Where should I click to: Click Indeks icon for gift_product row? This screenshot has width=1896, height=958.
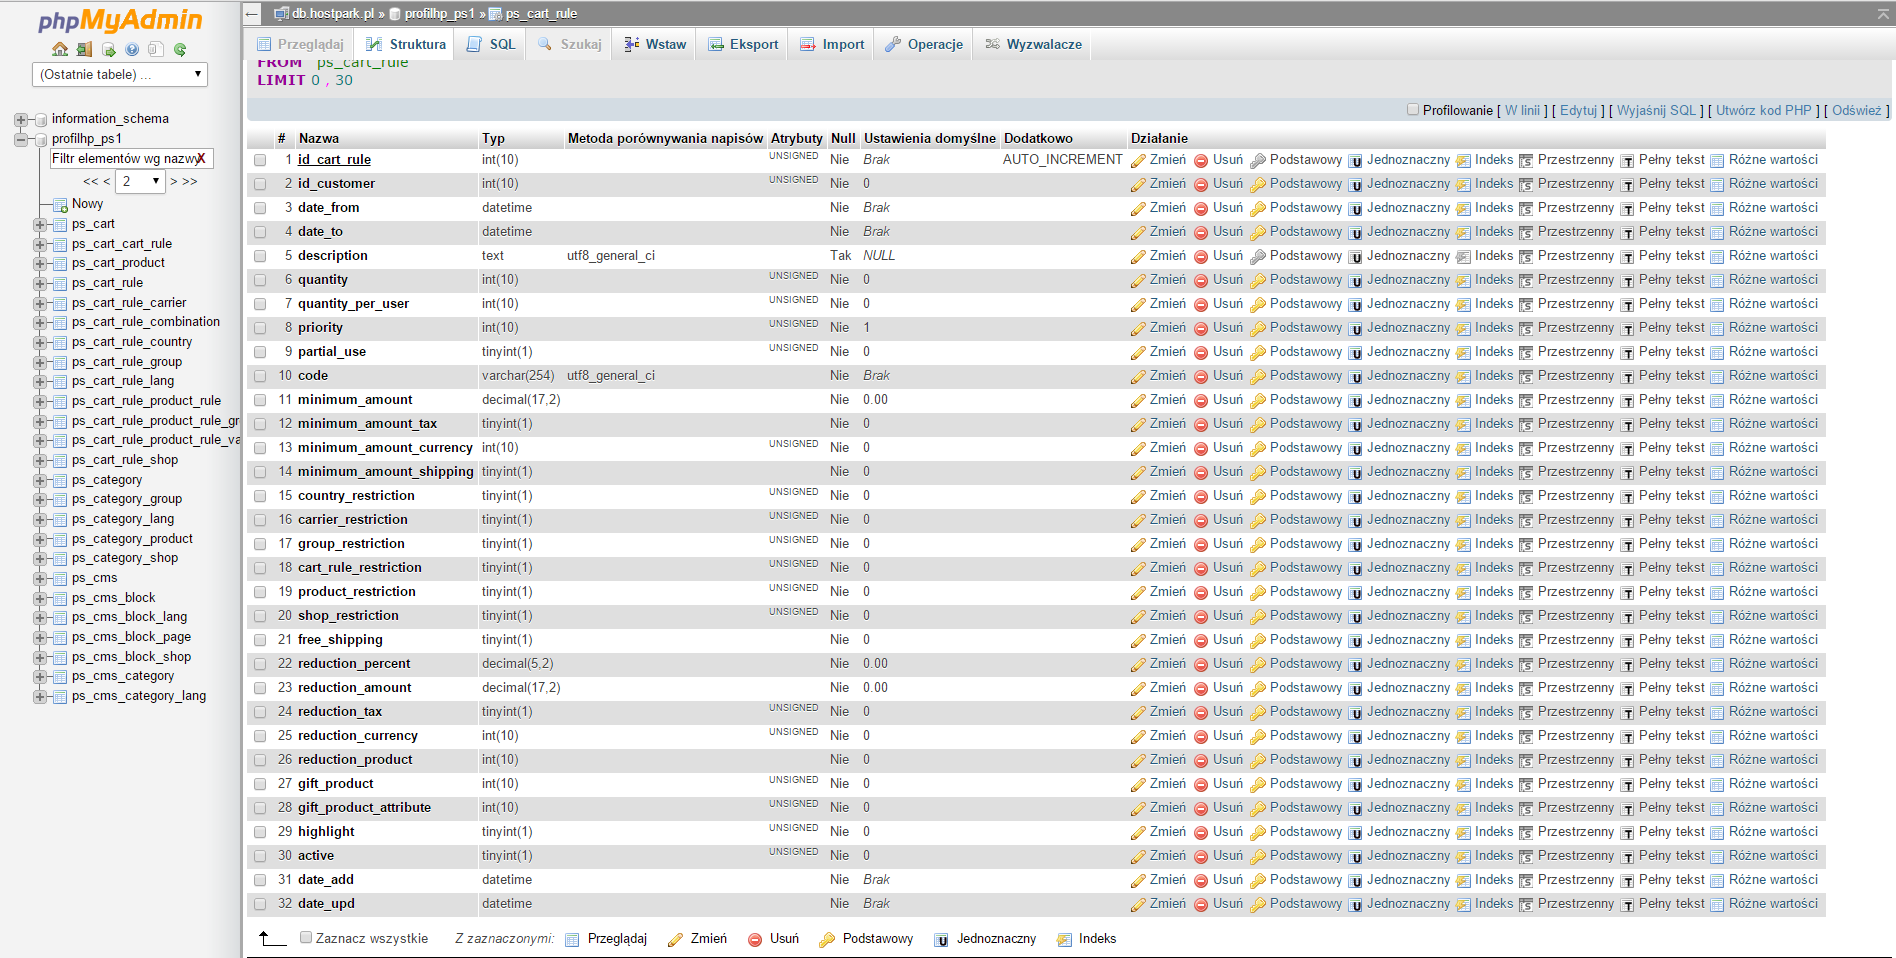tap(1463, 784)
